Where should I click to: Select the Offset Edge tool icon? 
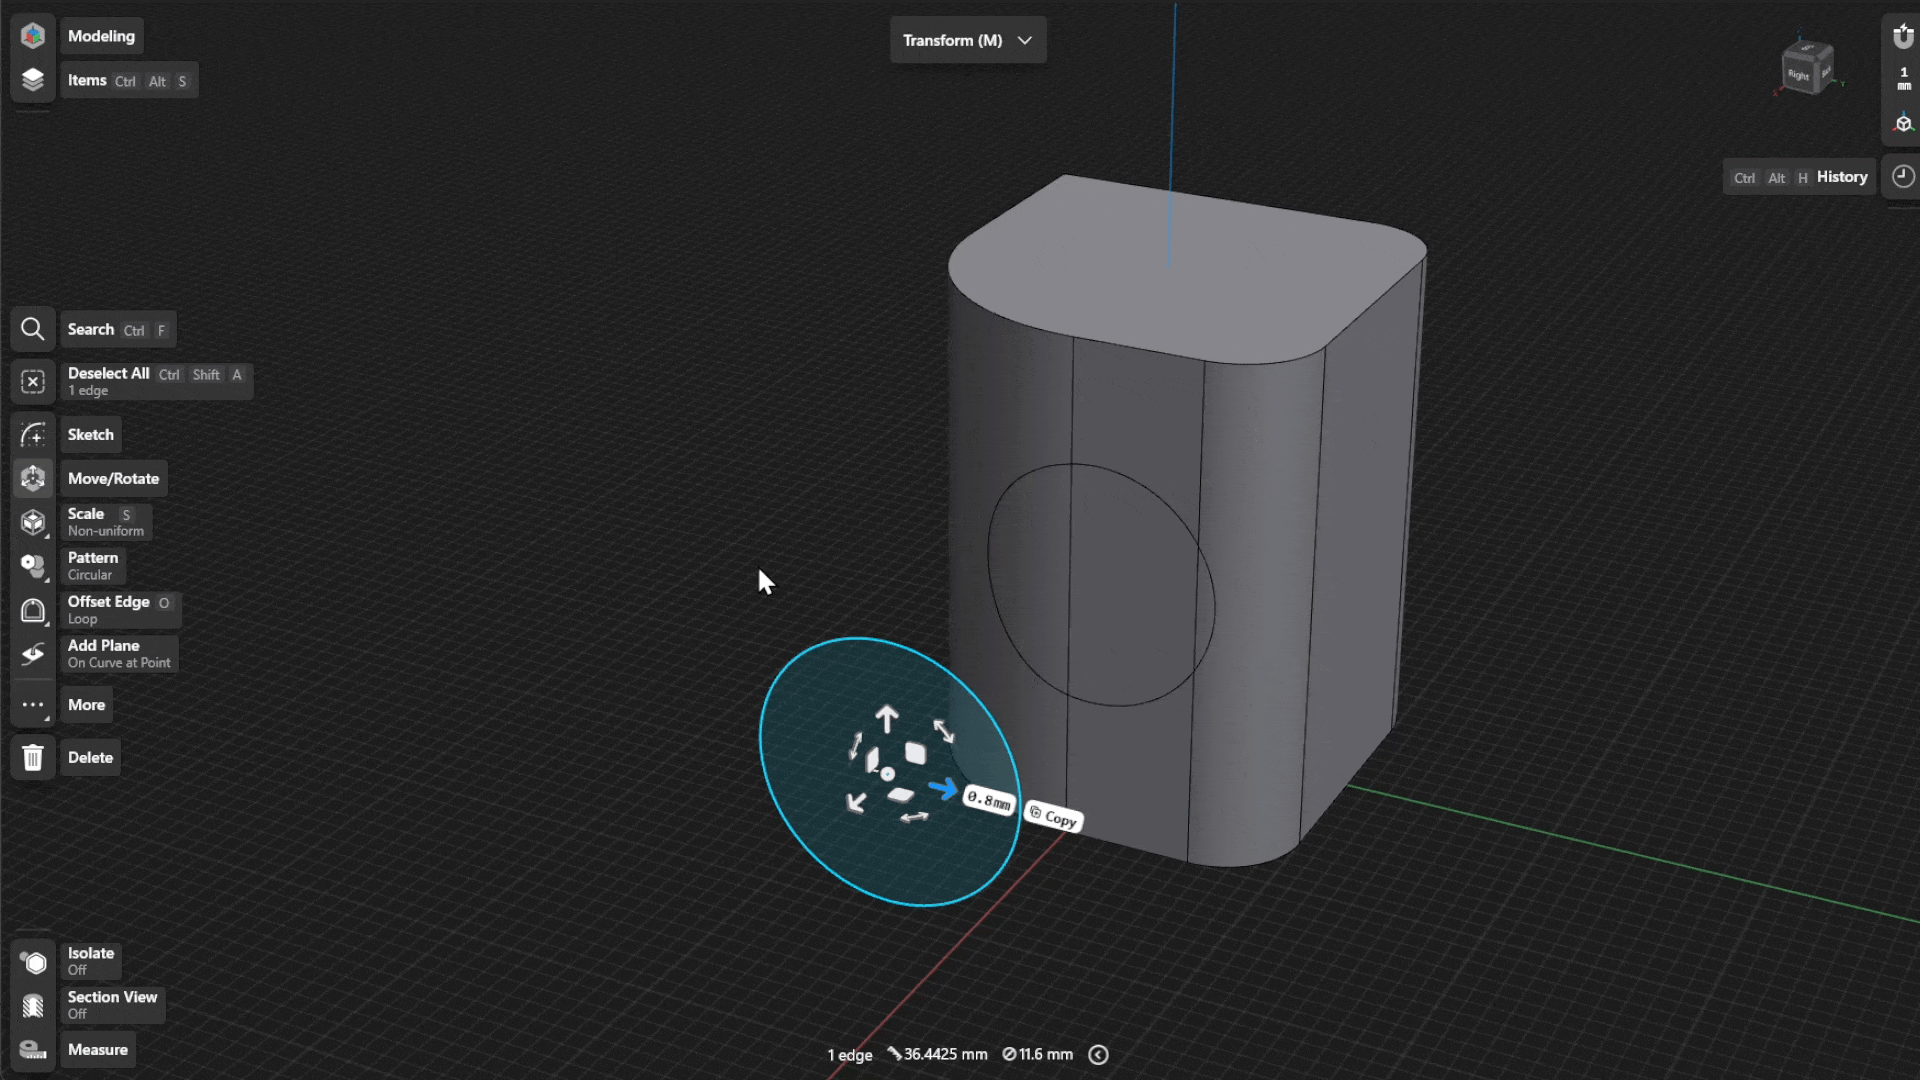coord(33,611)
